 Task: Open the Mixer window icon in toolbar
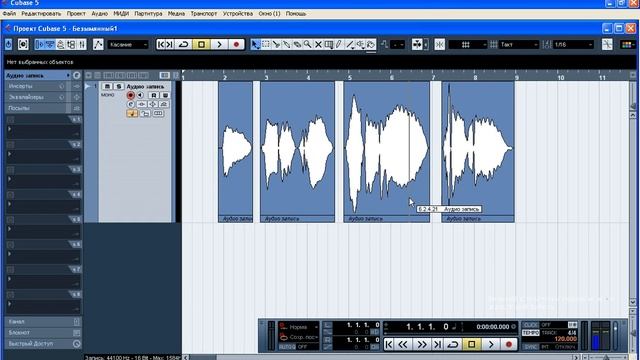pos(82,44)
